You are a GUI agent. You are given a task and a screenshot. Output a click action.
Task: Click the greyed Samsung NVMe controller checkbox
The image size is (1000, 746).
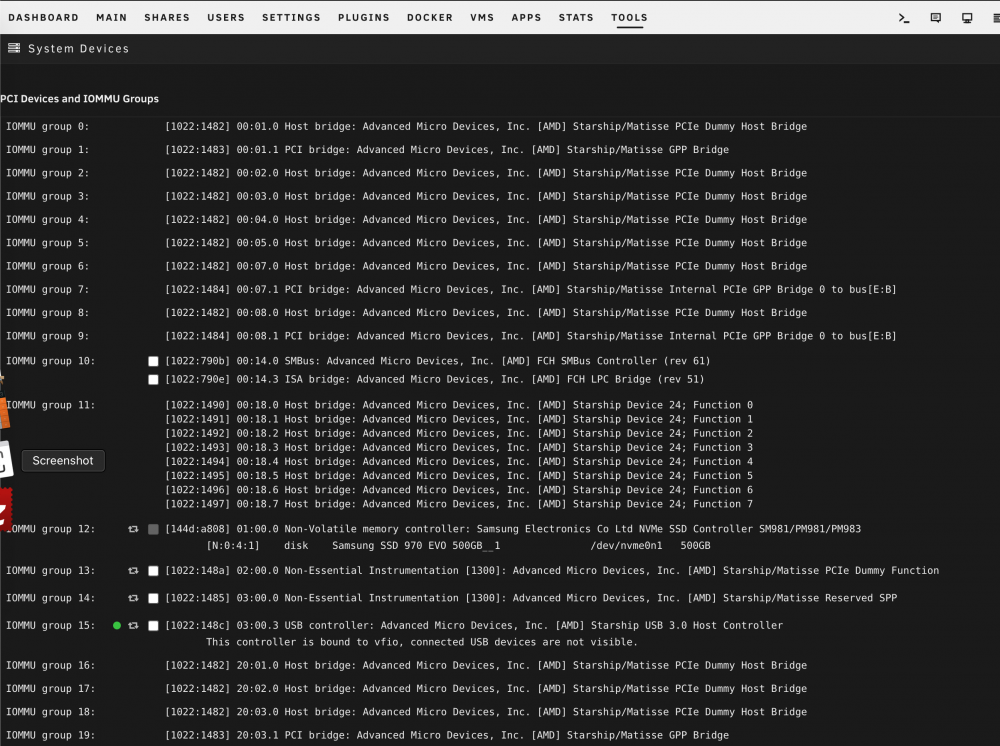pyautogui.click(x=153, y=529)
